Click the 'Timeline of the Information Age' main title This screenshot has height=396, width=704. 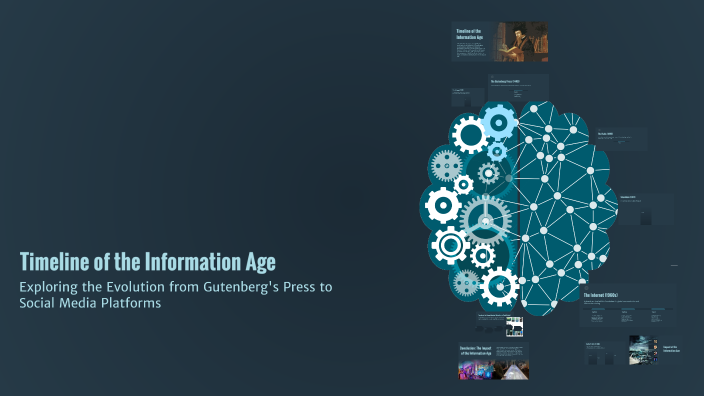click(147, 262)
